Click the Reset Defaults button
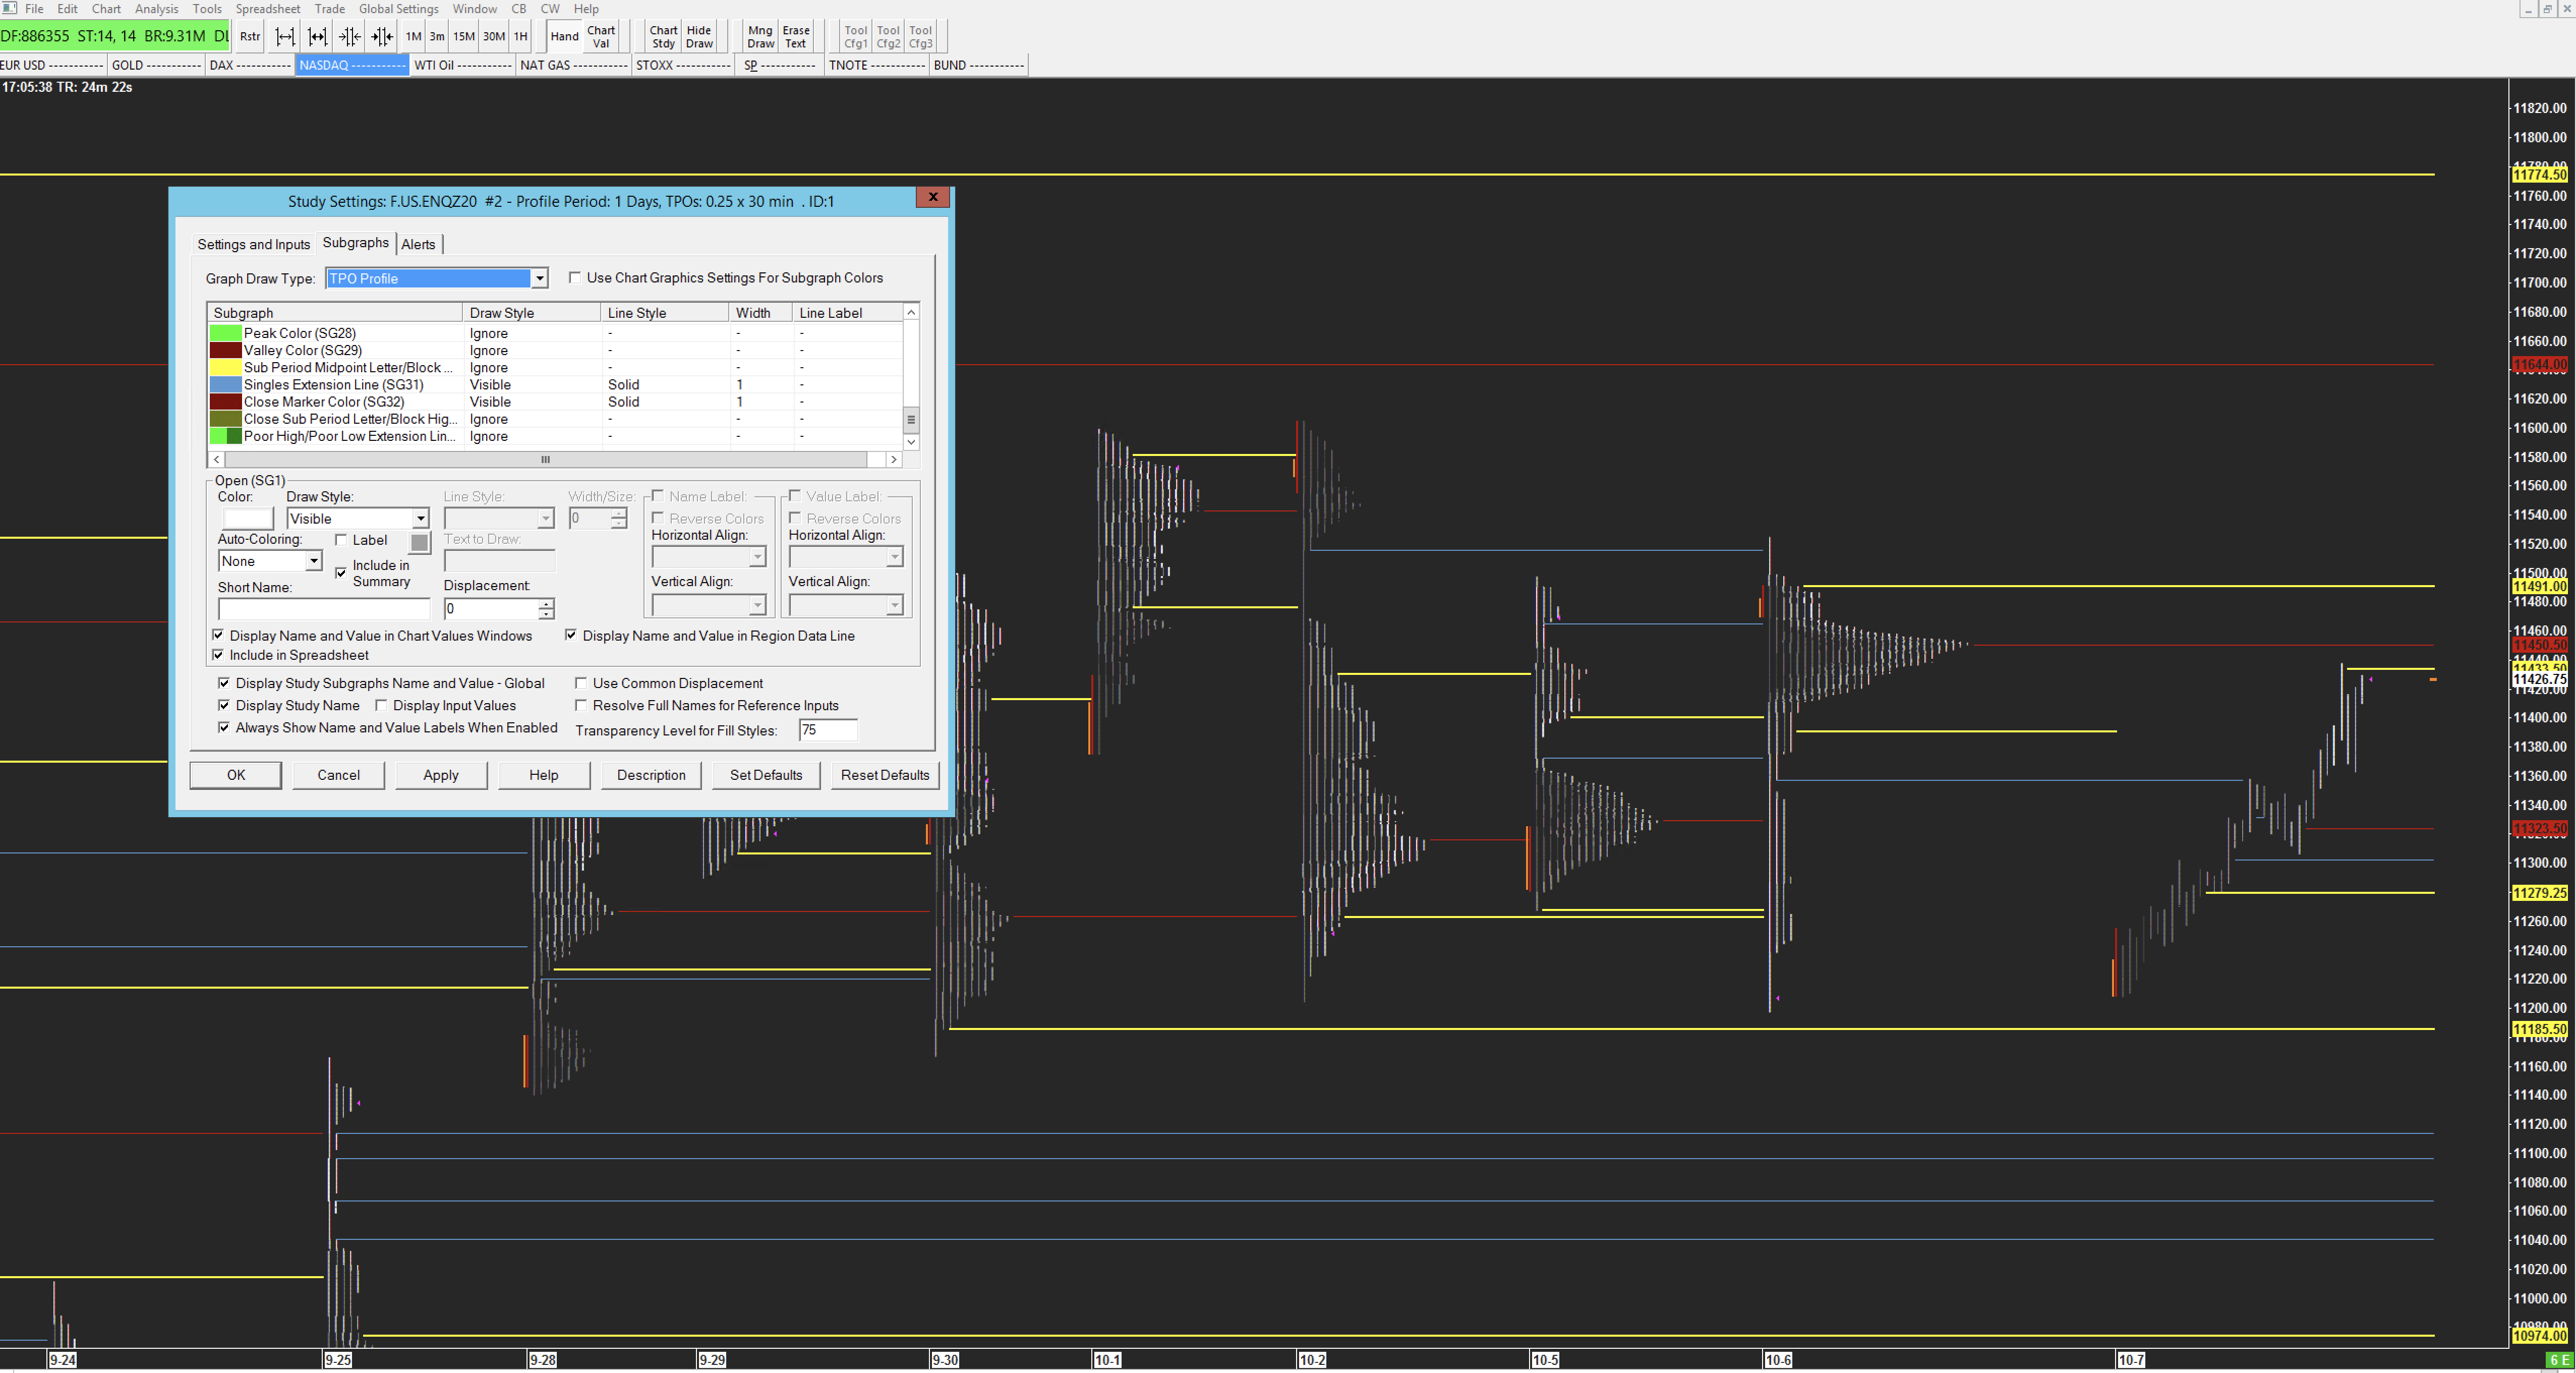The height and width of the screenshot is (1373, 2576). coord(885,775)
